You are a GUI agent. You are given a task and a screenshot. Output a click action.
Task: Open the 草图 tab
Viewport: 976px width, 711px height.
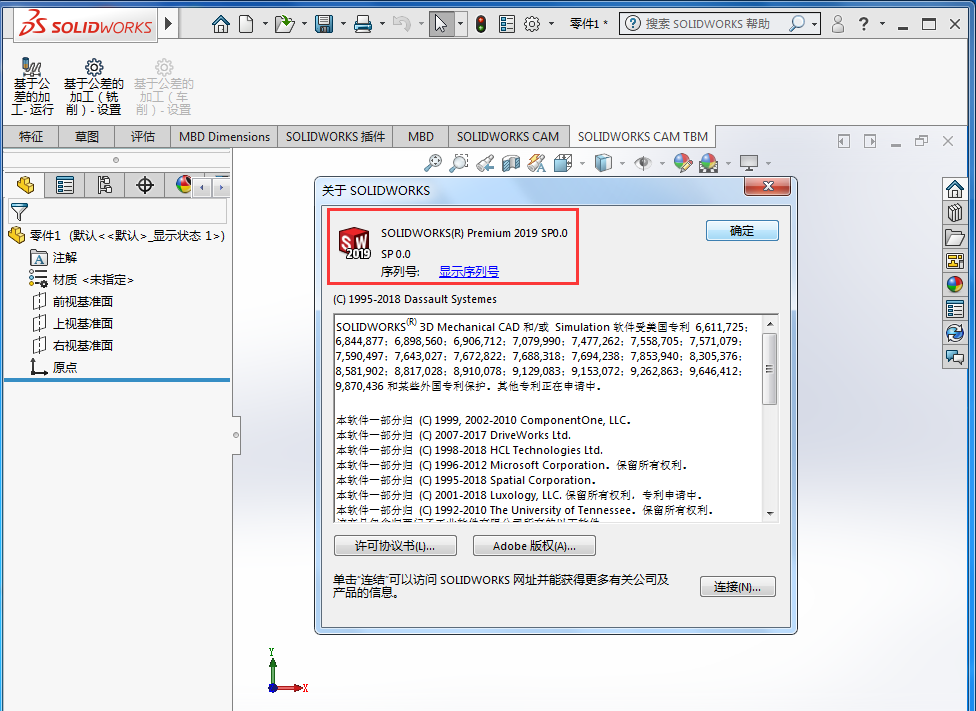click(87, 136)
